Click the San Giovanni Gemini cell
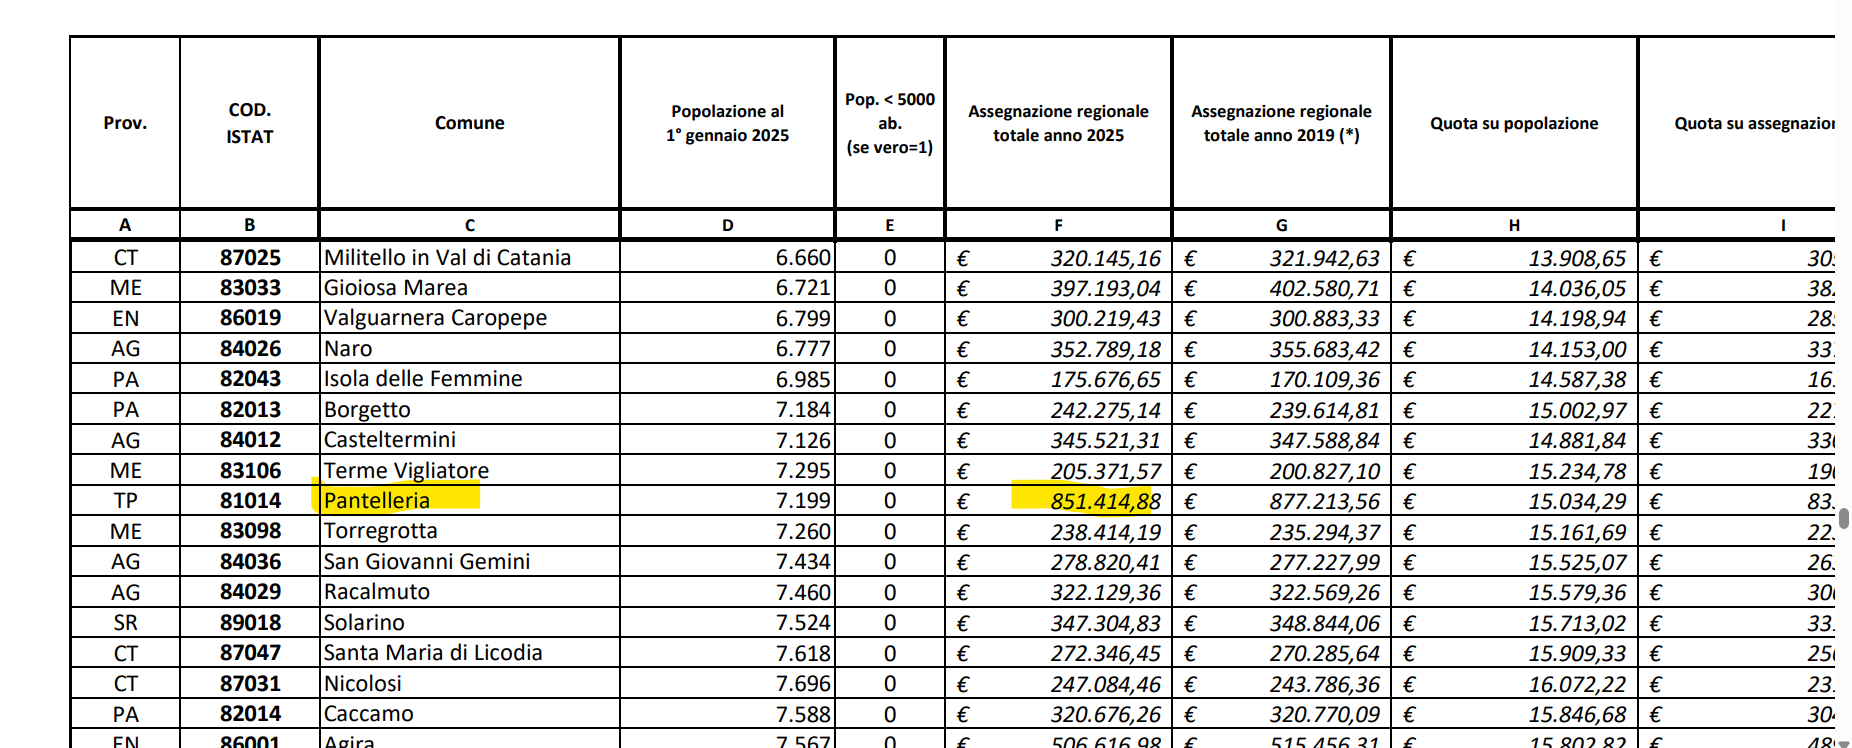Screen dimensions: 1852x748 426,562
